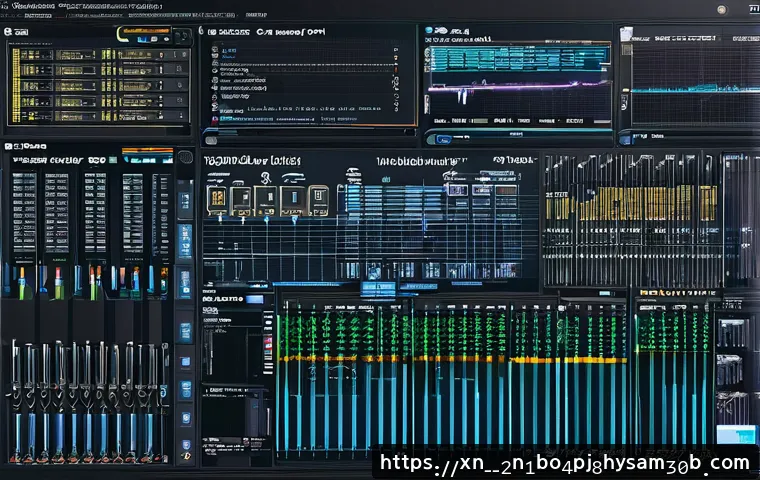
Task: Toggle the box ending the last yellow rack row
Action: (x=181, y=115)
